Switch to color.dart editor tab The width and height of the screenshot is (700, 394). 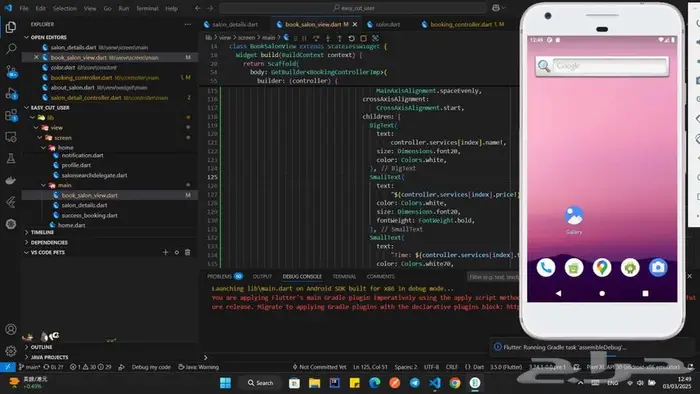tap(387, 25)
